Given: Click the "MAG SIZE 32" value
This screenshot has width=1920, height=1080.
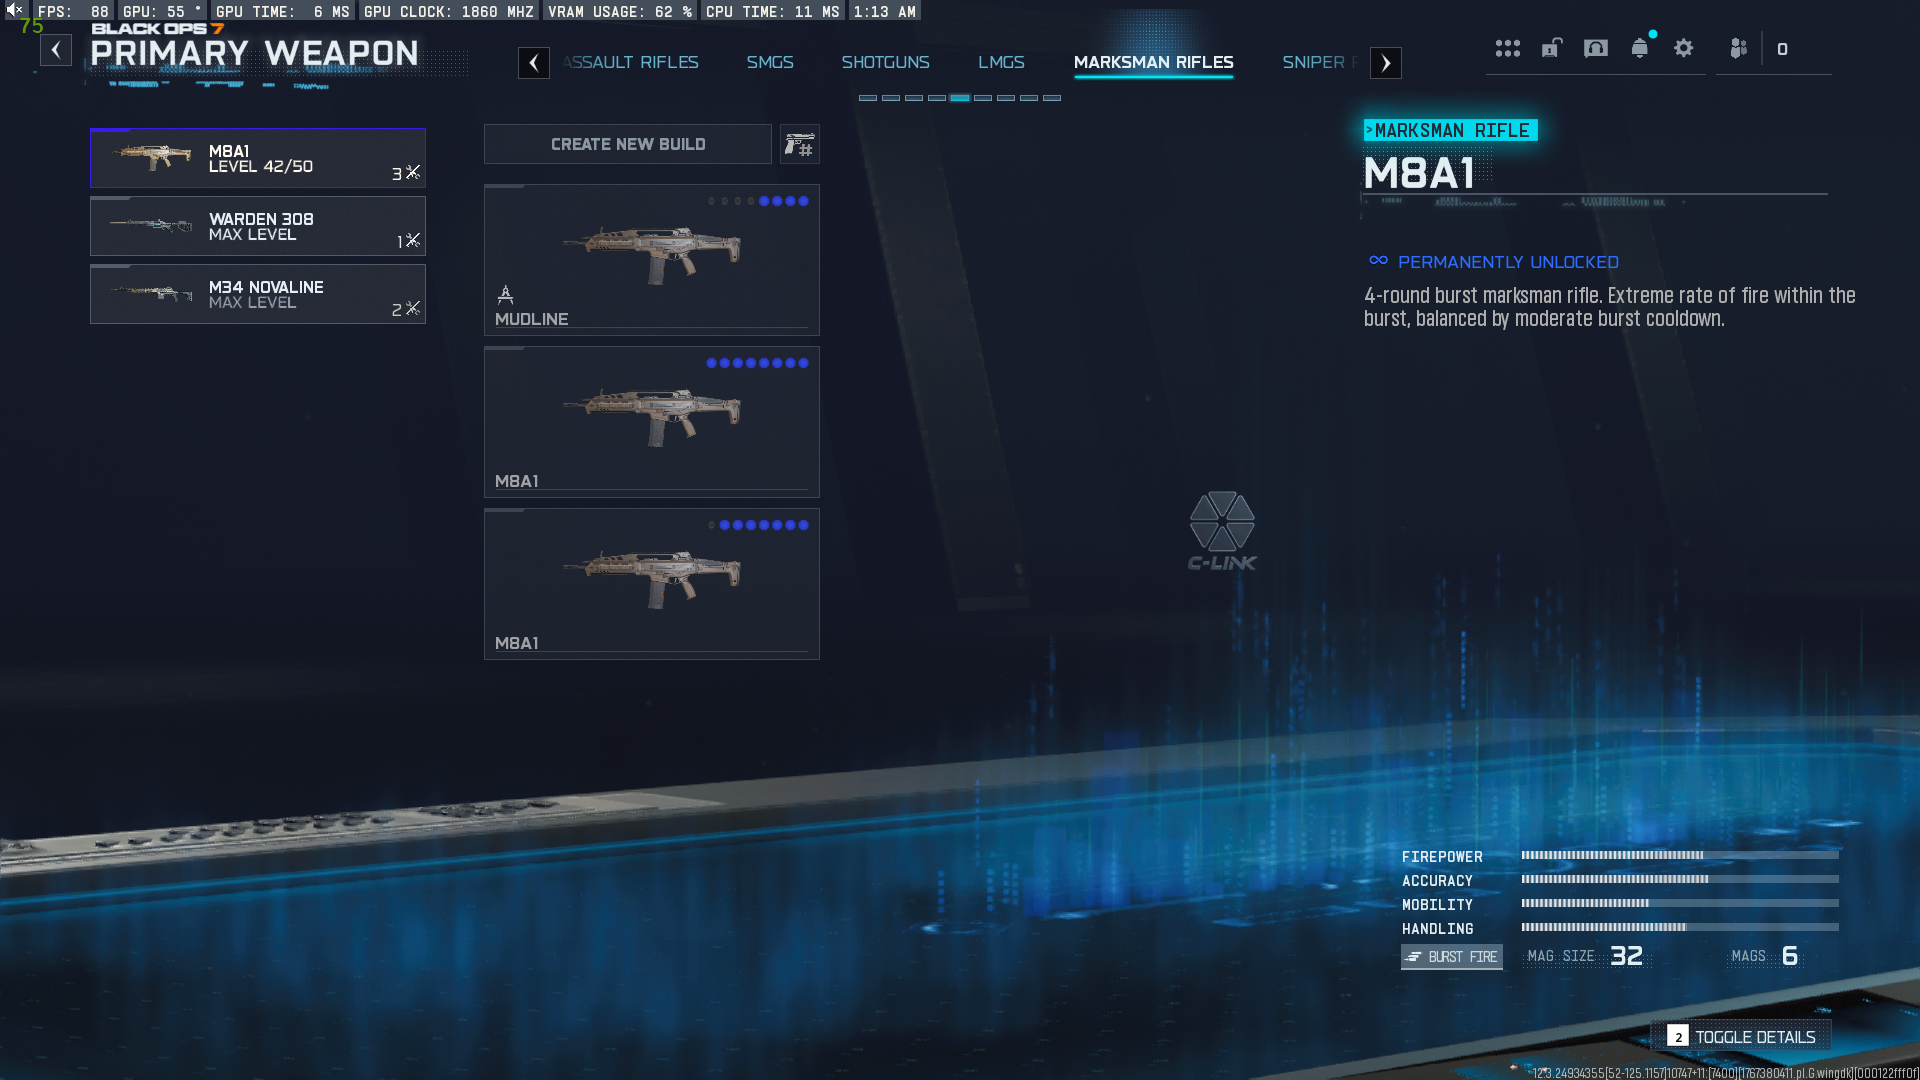Looking at the screenshot, I should (x=1585, y=957).
